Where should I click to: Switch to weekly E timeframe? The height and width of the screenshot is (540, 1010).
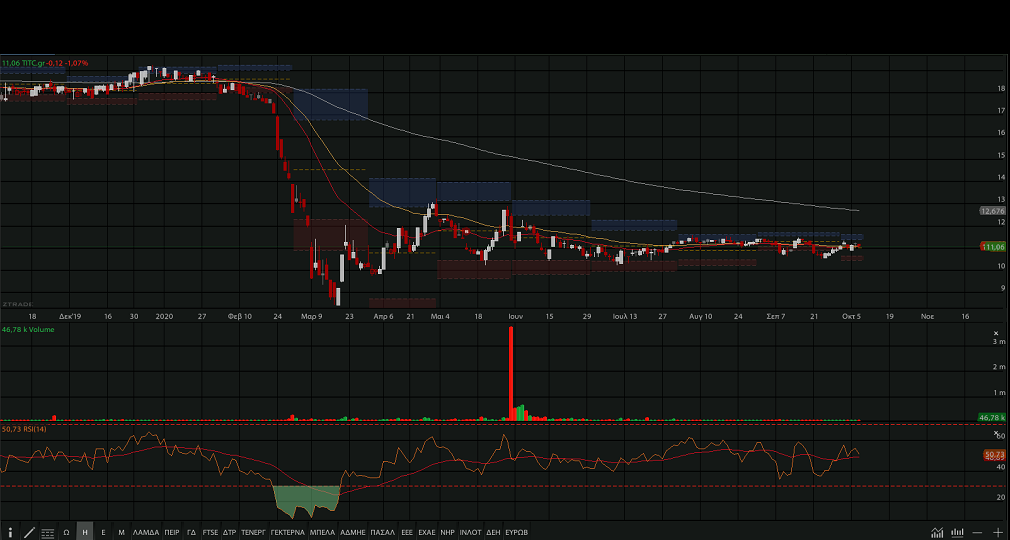[103, 532]
